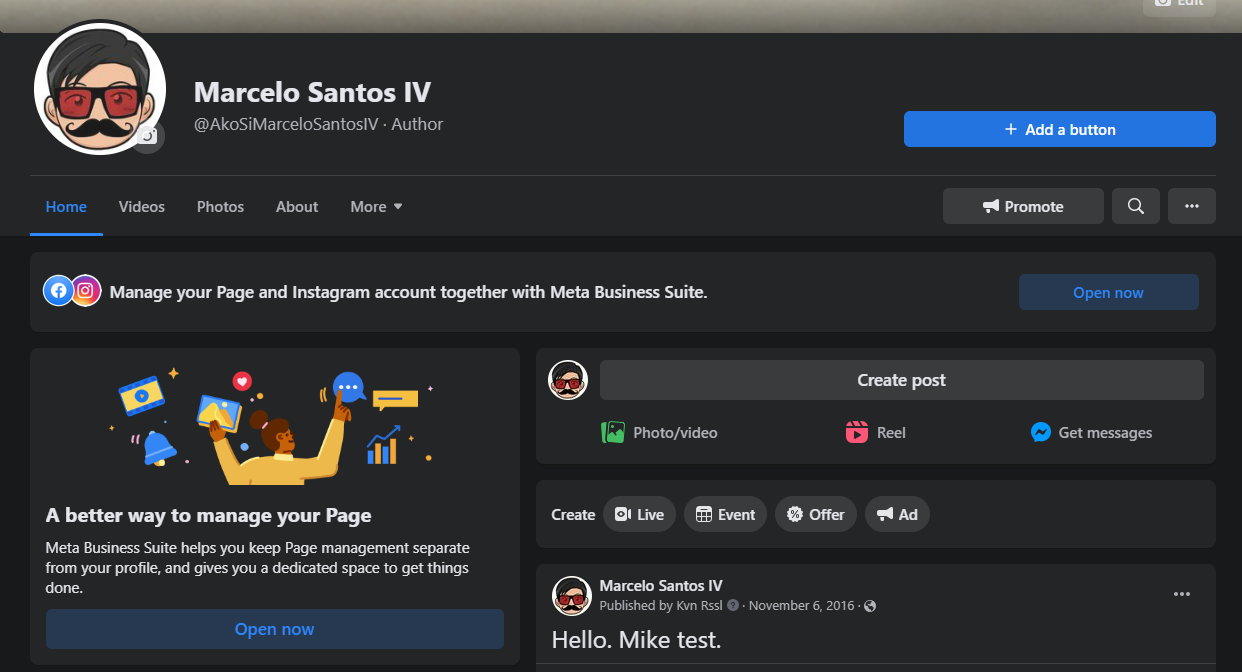Click A better way to manage your Page heading

pos(208,516)
